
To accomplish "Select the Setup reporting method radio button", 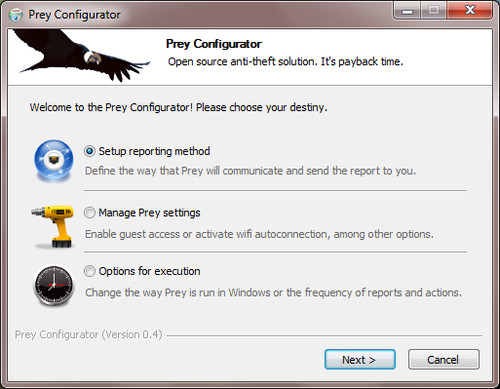I will [x=90, y=151].
